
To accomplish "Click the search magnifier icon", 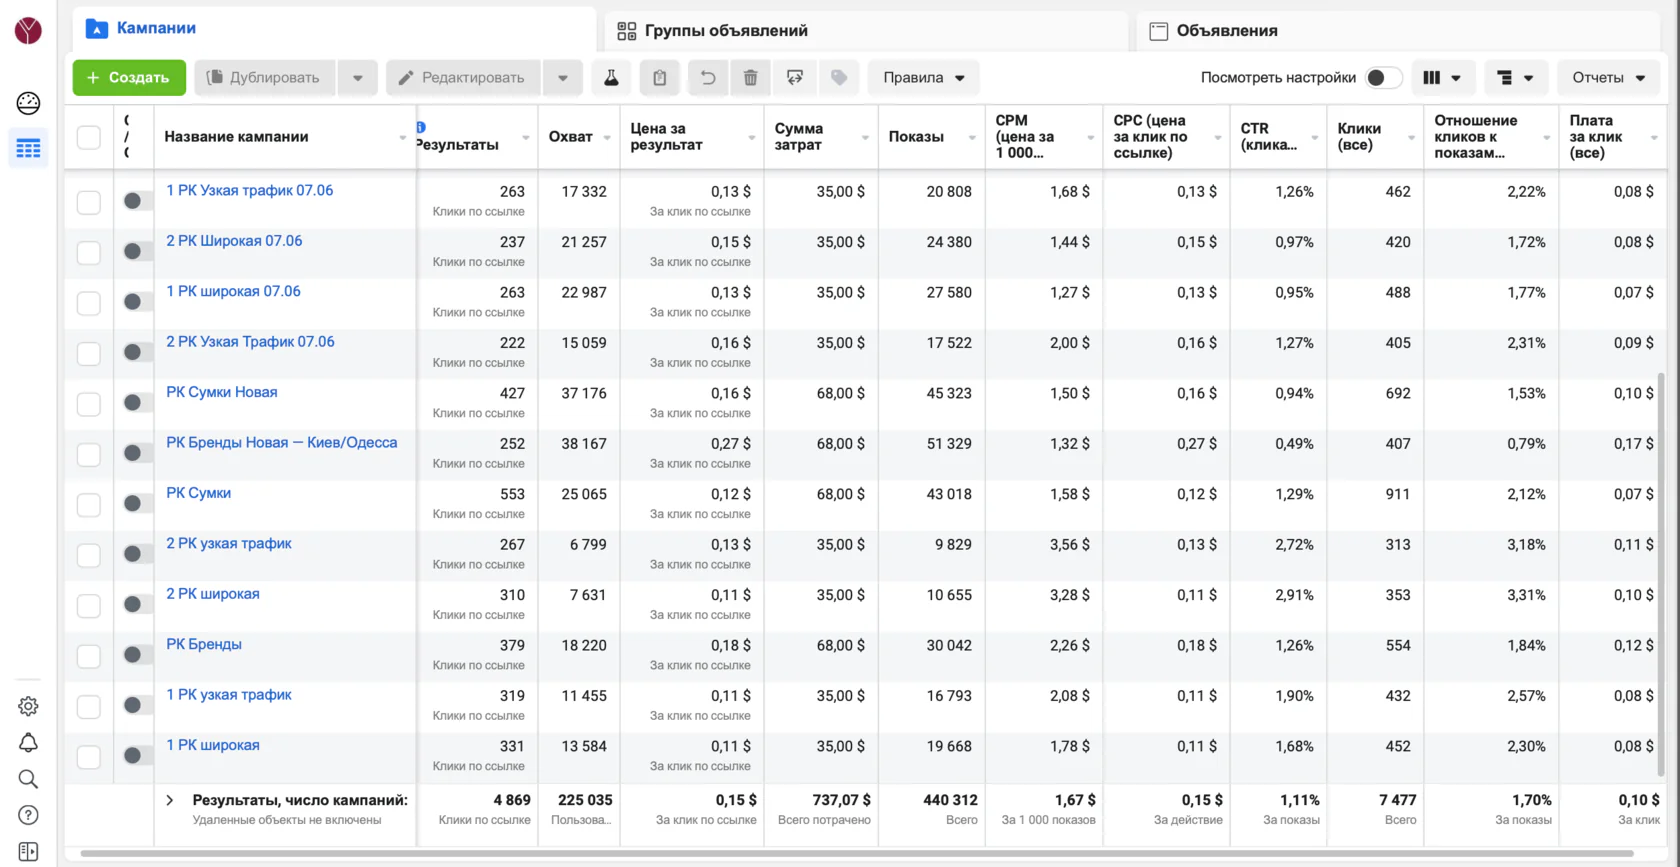I will pos(28,779).
